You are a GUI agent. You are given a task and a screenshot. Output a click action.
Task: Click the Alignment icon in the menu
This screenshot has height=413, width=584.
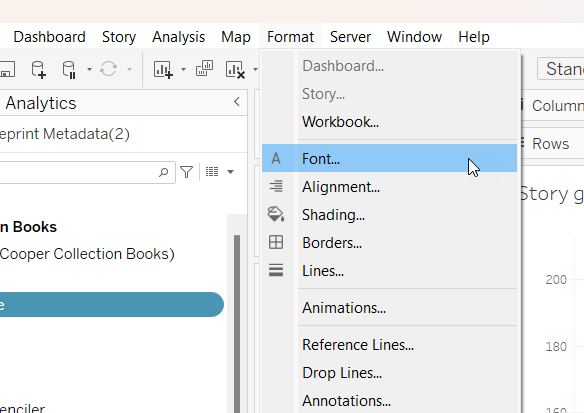[276, 186]
